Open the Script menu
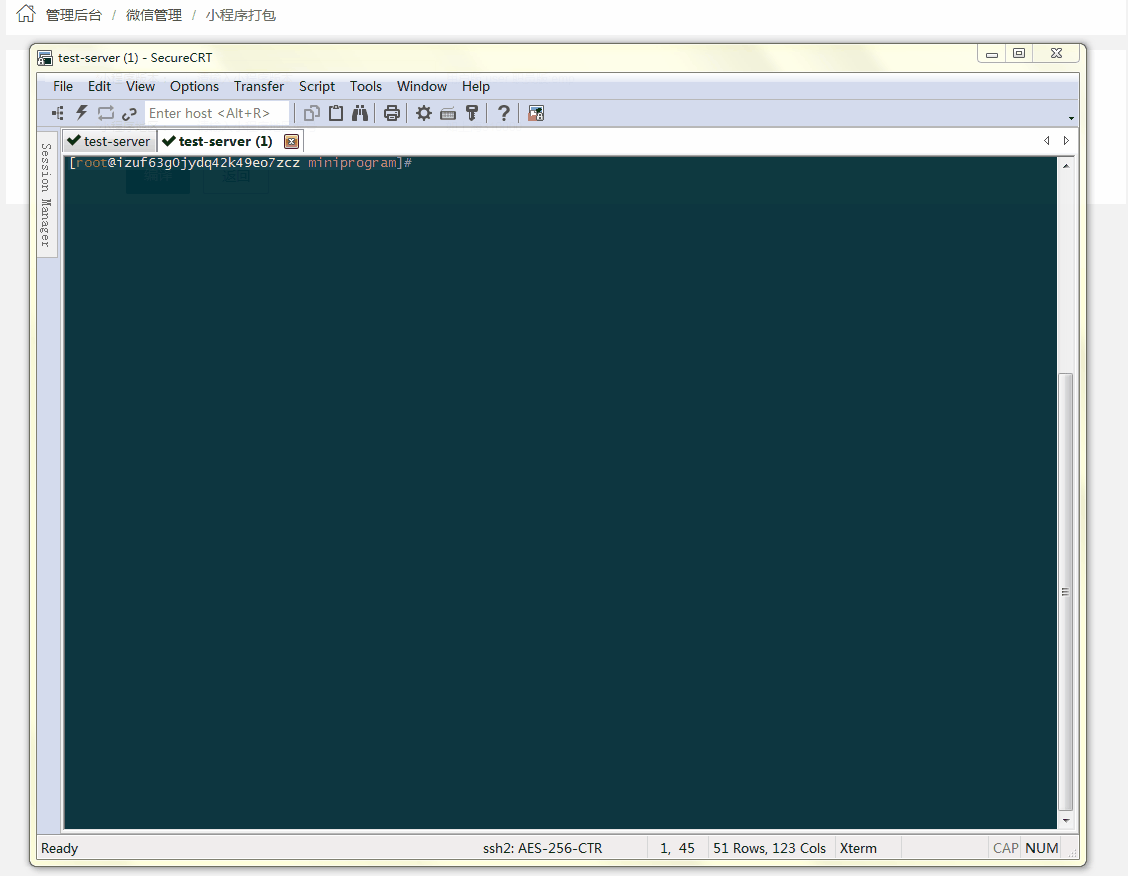The height and width of the screenshot is (876, 1128). pos(317,86)
